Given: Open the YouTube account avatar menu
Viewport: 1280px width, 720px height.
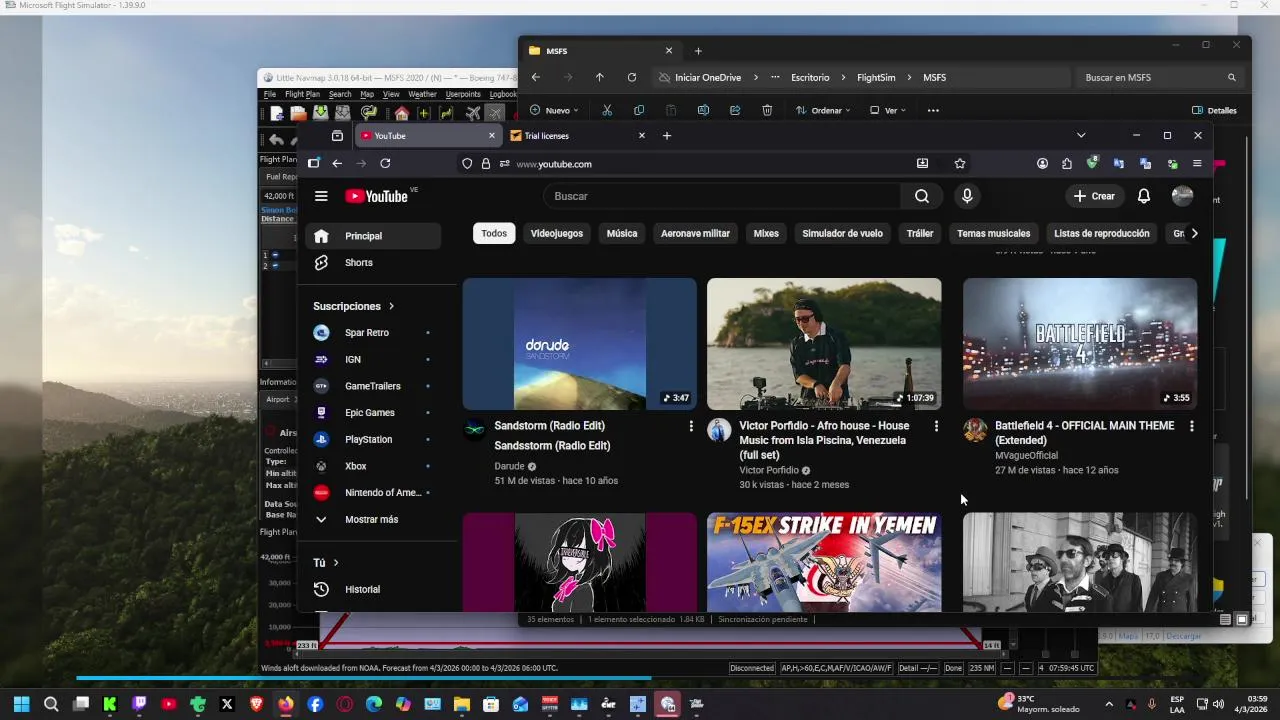Looking at the screenshot, I should tap(1182, 196).
